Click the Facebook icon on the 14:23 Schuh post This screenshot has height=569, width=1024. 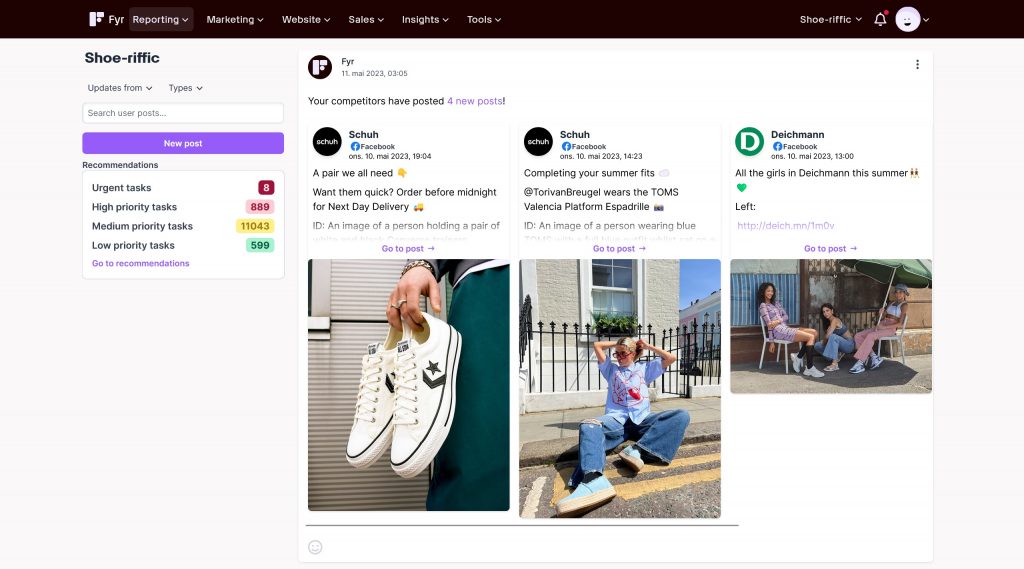(x=566, y=146)
